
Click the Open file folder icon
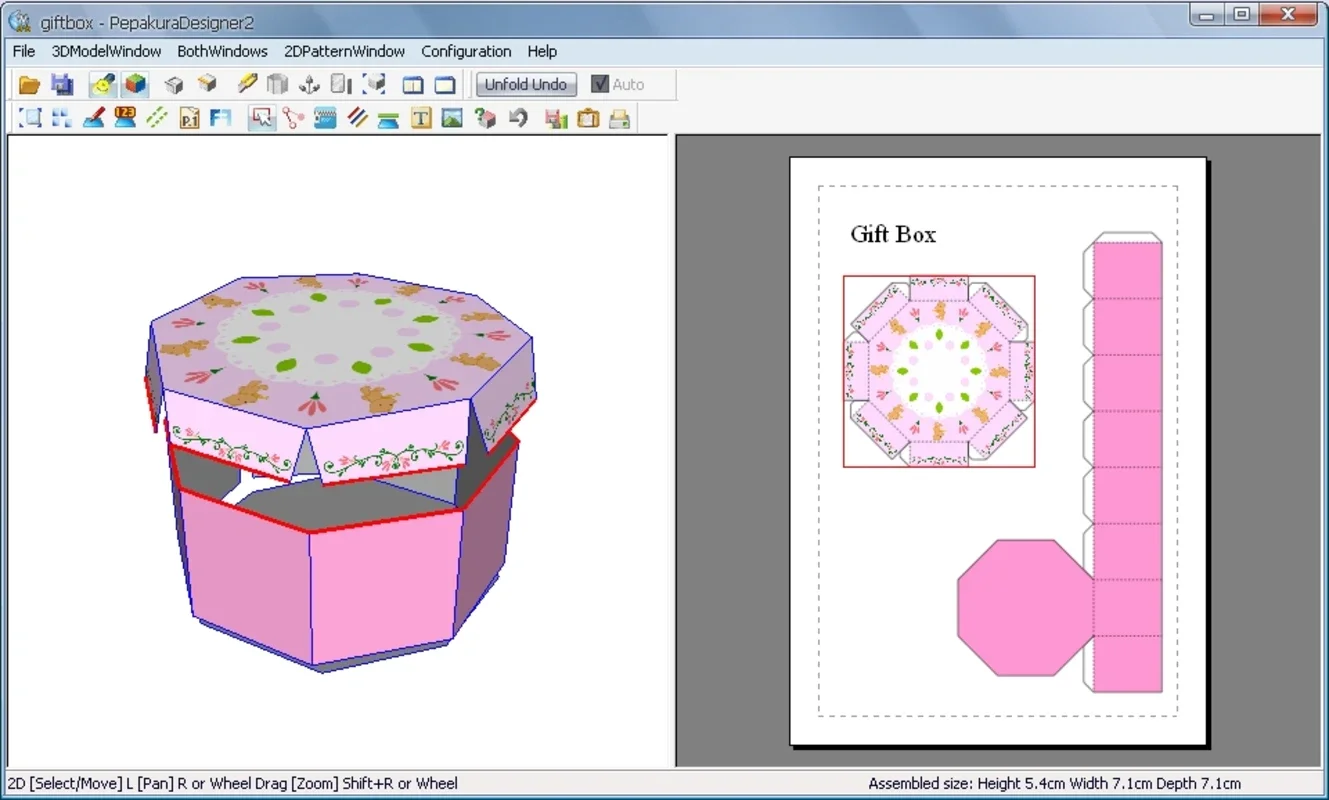pos(29,85)
